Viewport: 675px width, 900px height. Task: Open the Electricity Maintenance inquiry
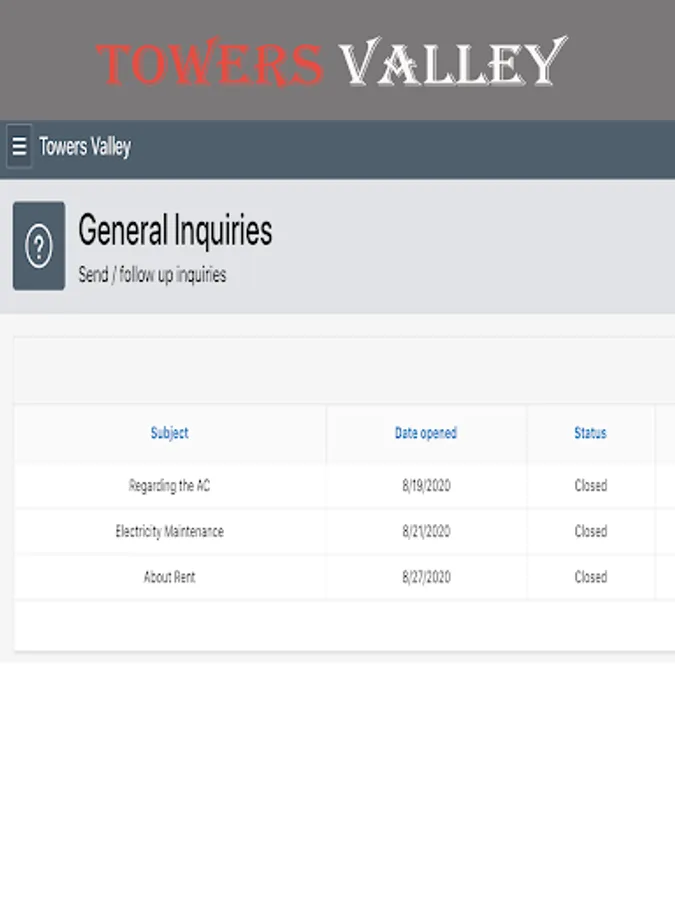tap(169, 532)
